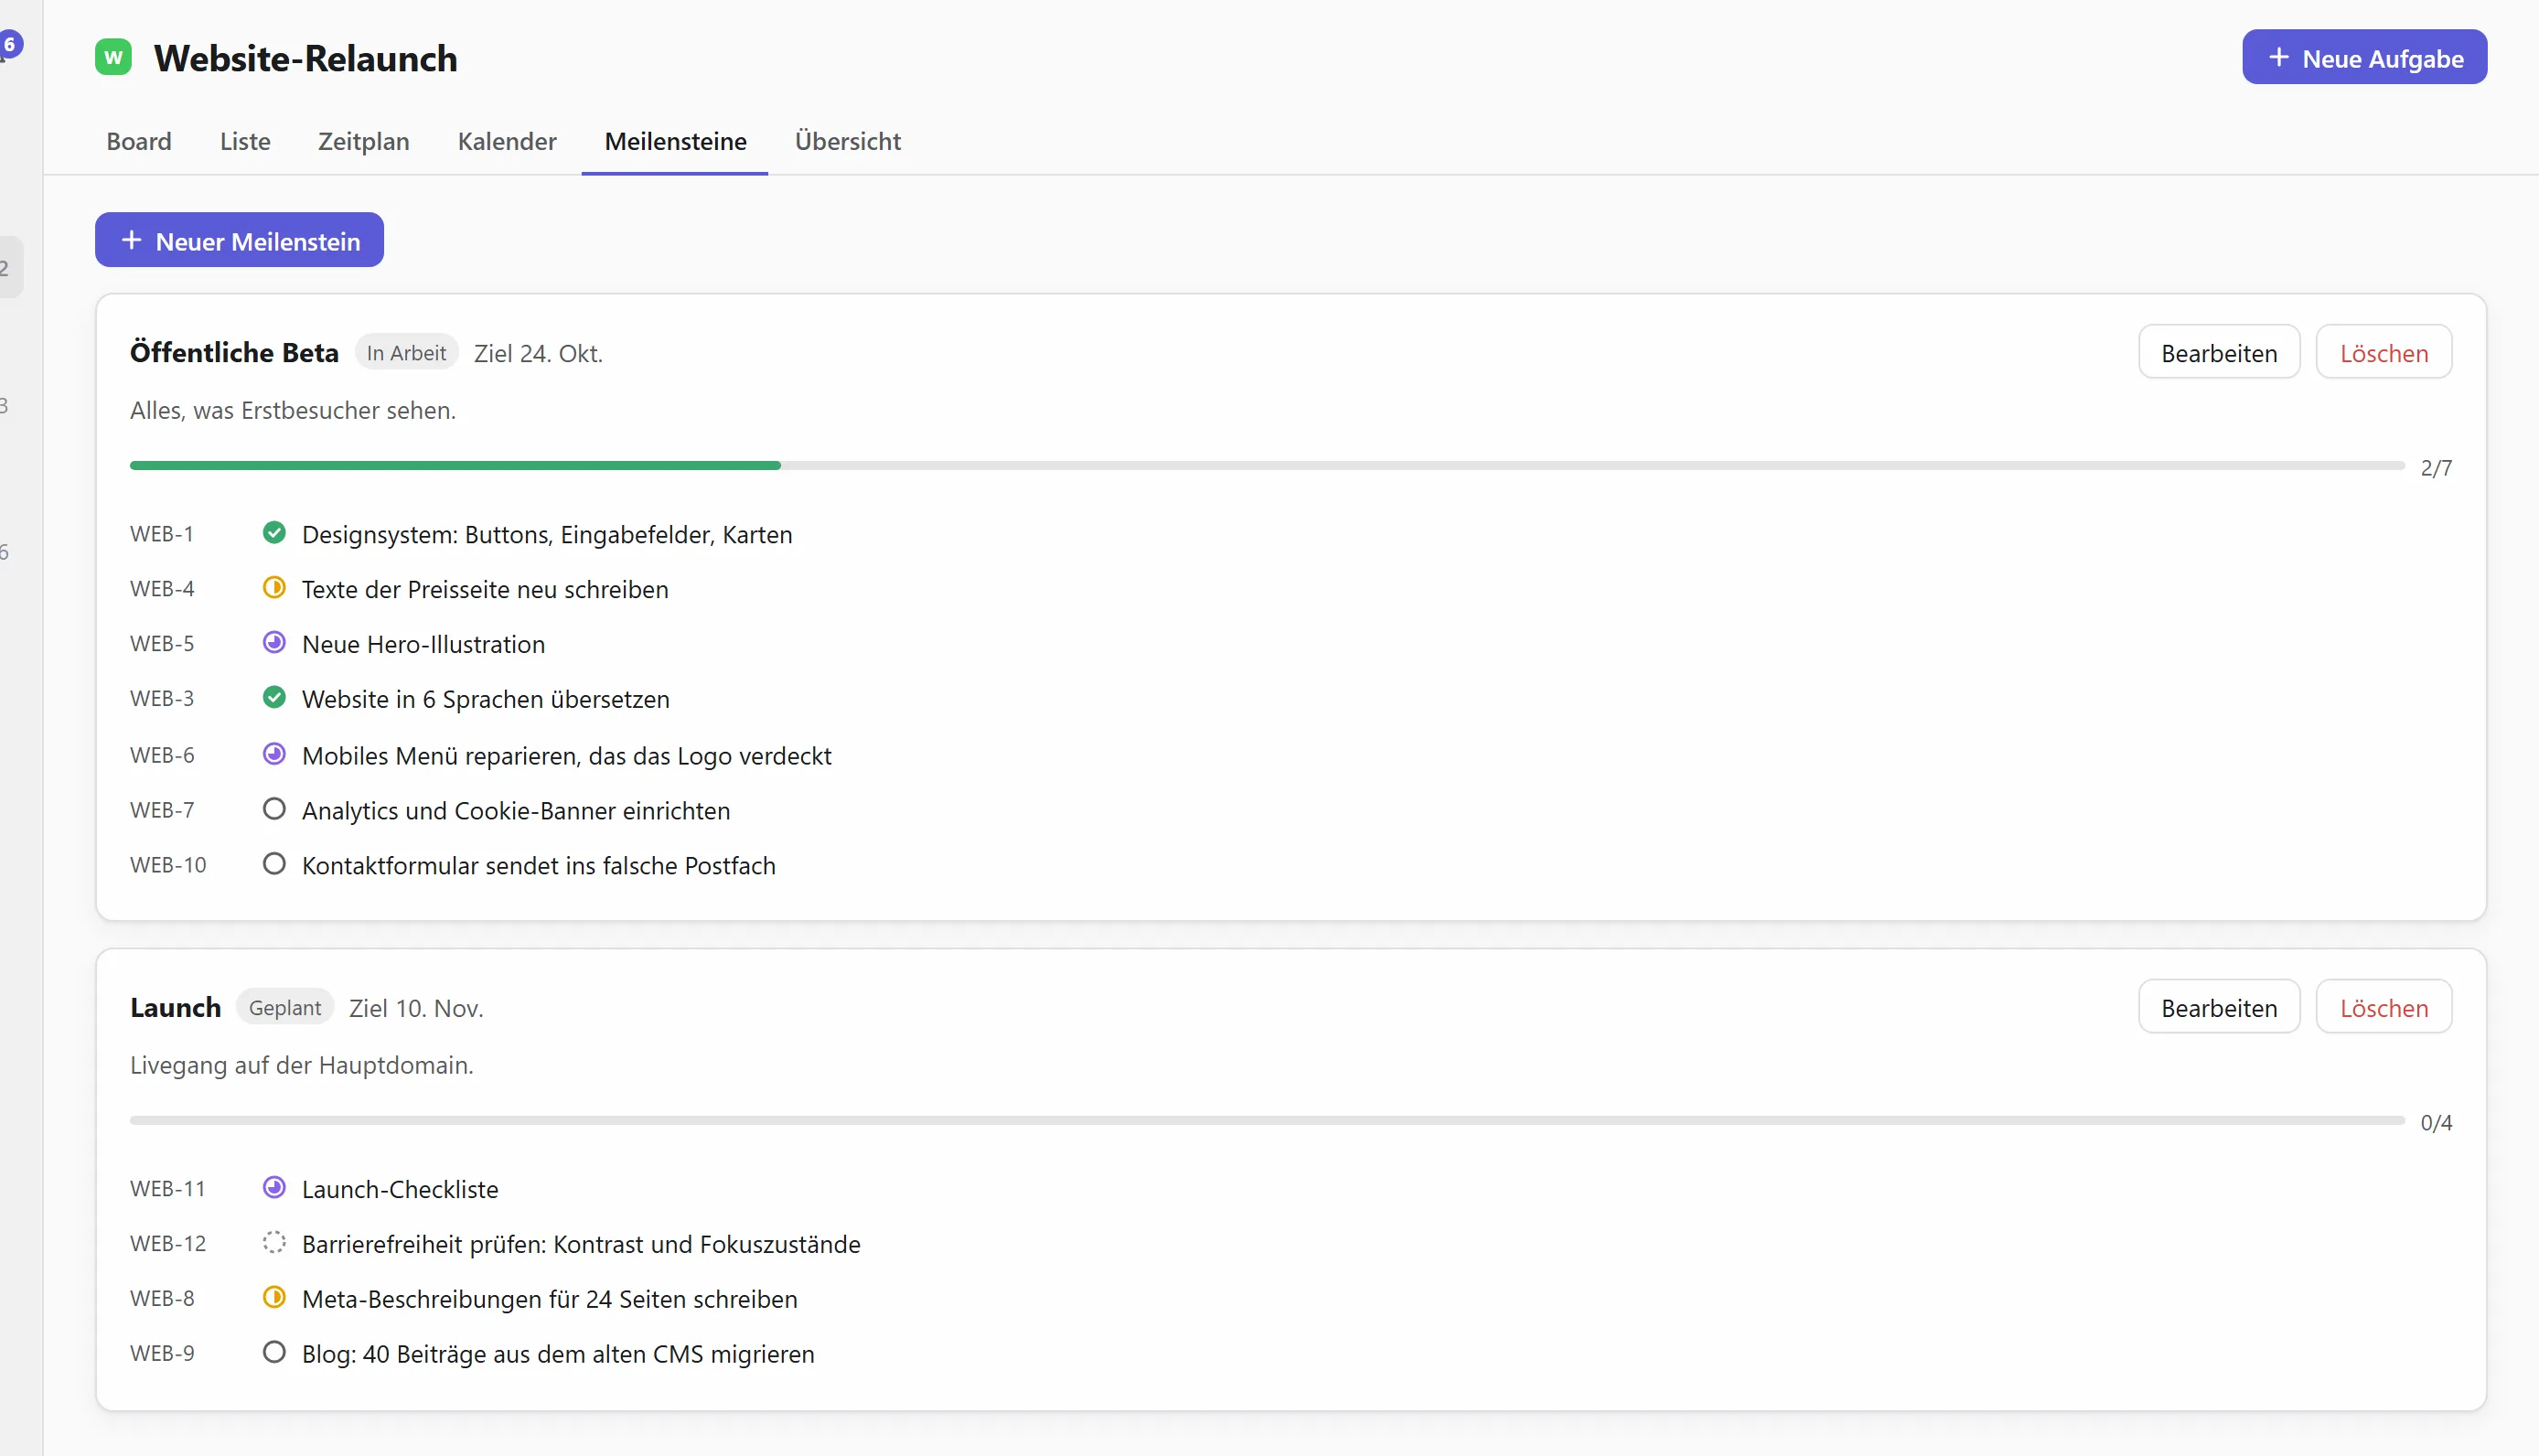Click the dashed status icon of WEB-12

coord(274,1243)
